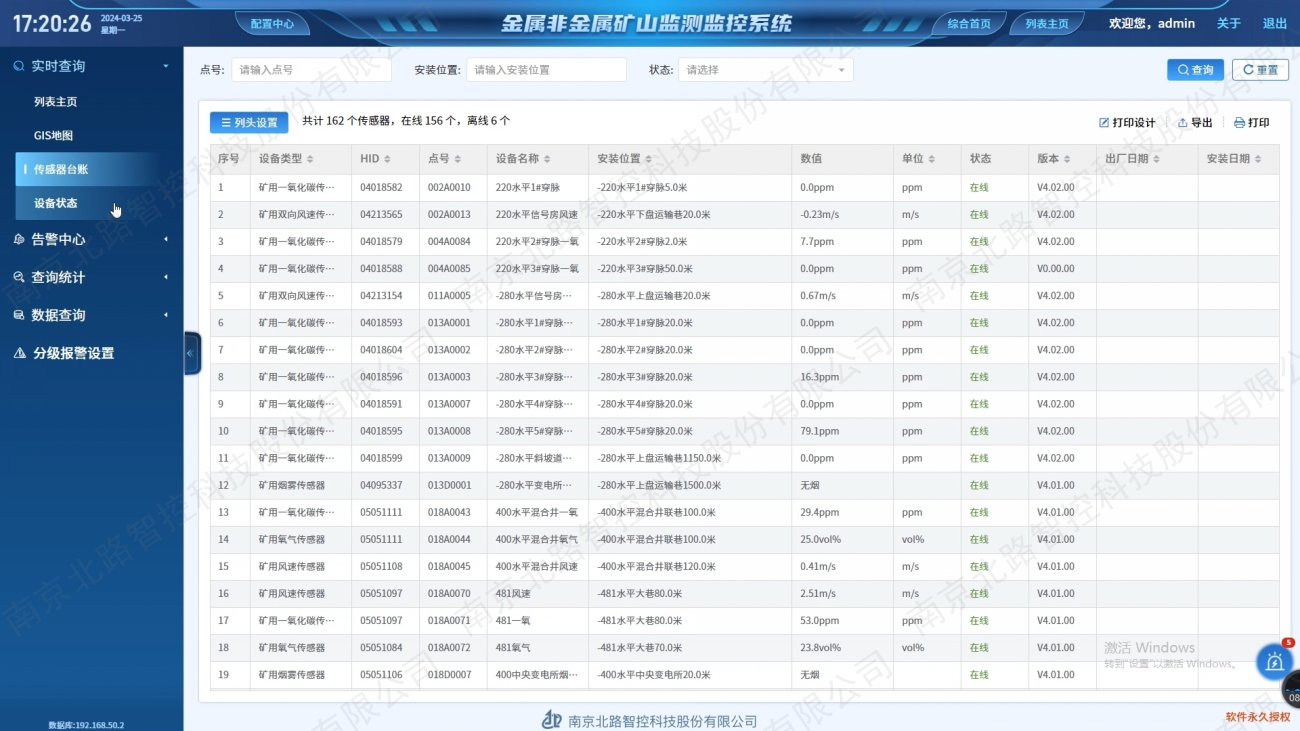
Task: Click the alarm bell notification icon
Action: [1274, 662]
